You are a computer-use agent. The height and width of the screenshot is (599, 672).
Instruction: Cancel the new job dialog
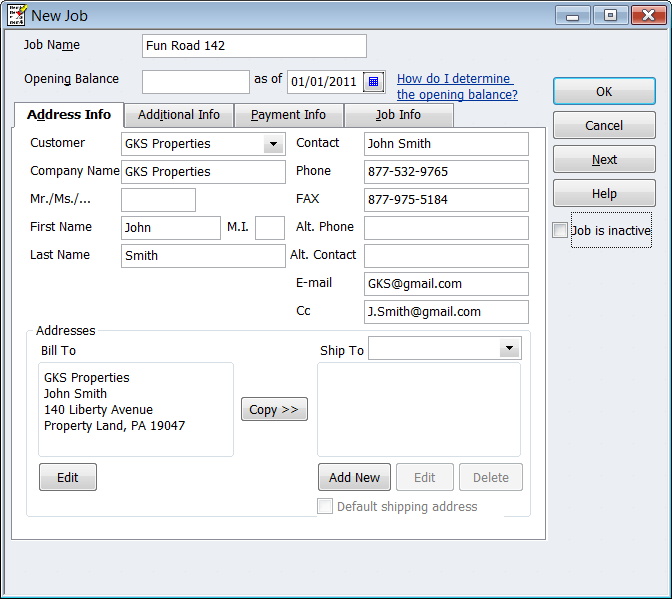tap(603, 125)
